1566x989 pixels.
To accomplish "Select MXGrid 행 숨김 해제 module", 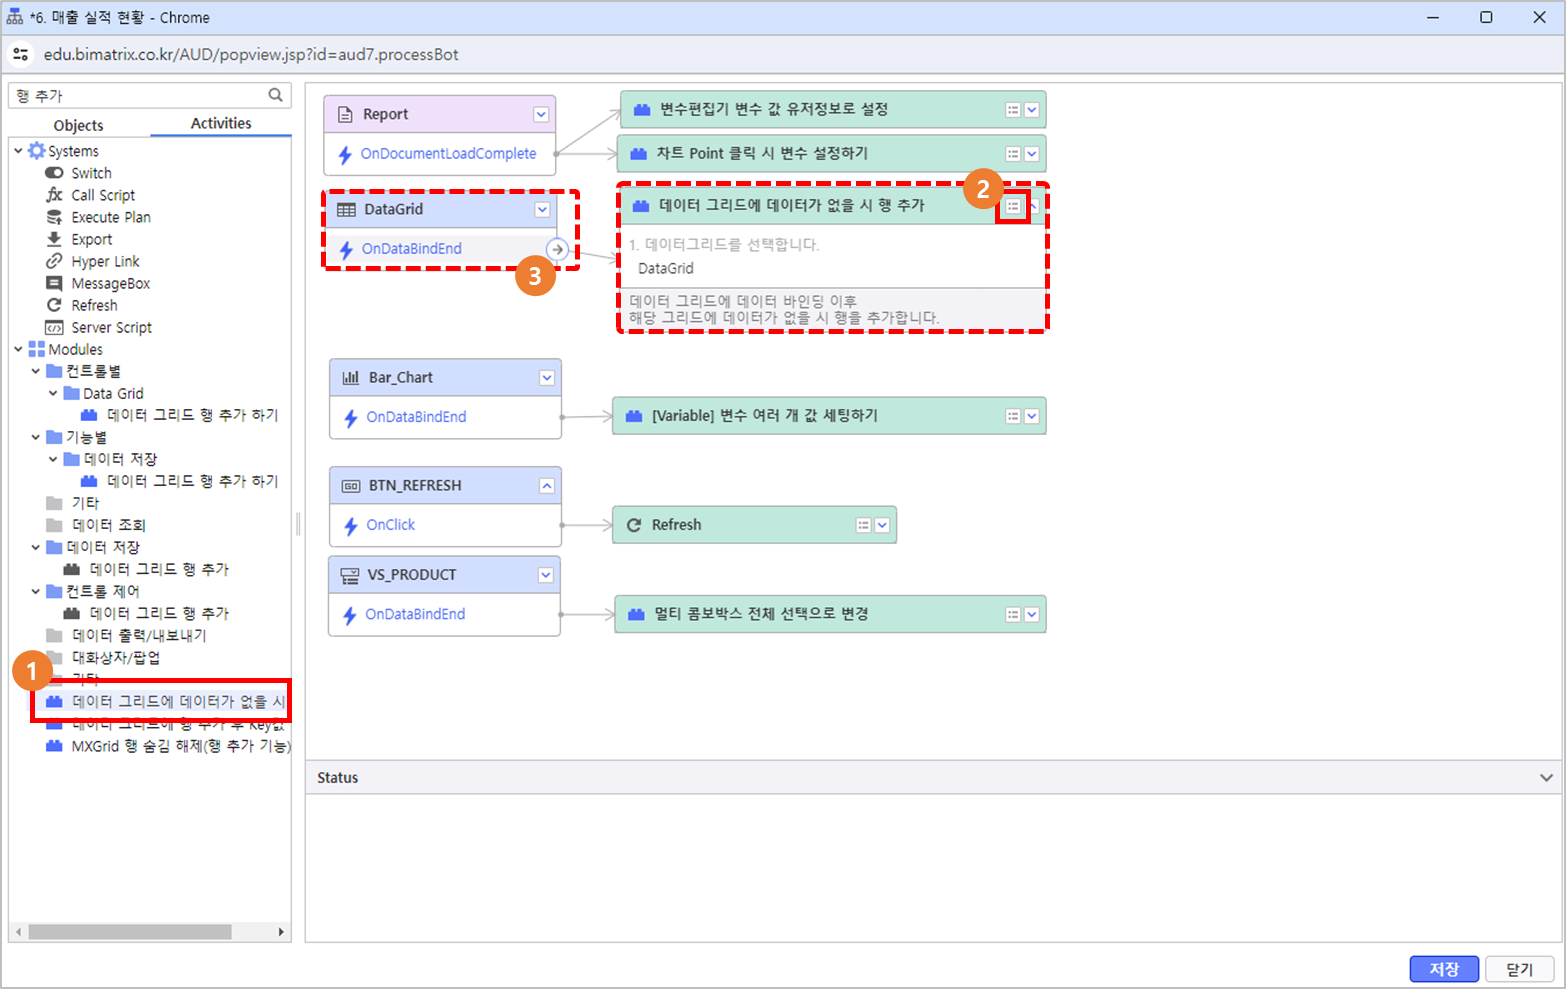I will (168, 746).
